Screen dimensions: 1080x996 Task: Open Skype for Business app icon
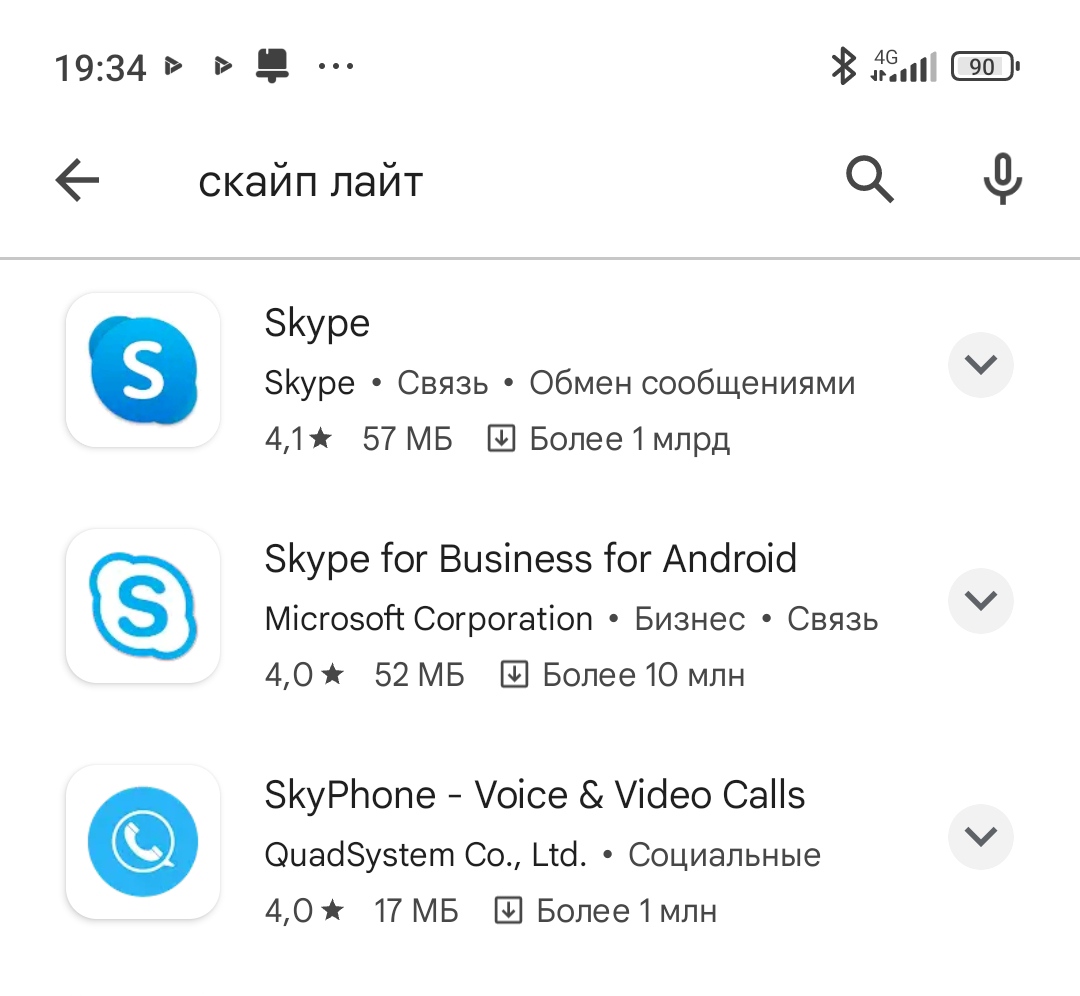142,605
